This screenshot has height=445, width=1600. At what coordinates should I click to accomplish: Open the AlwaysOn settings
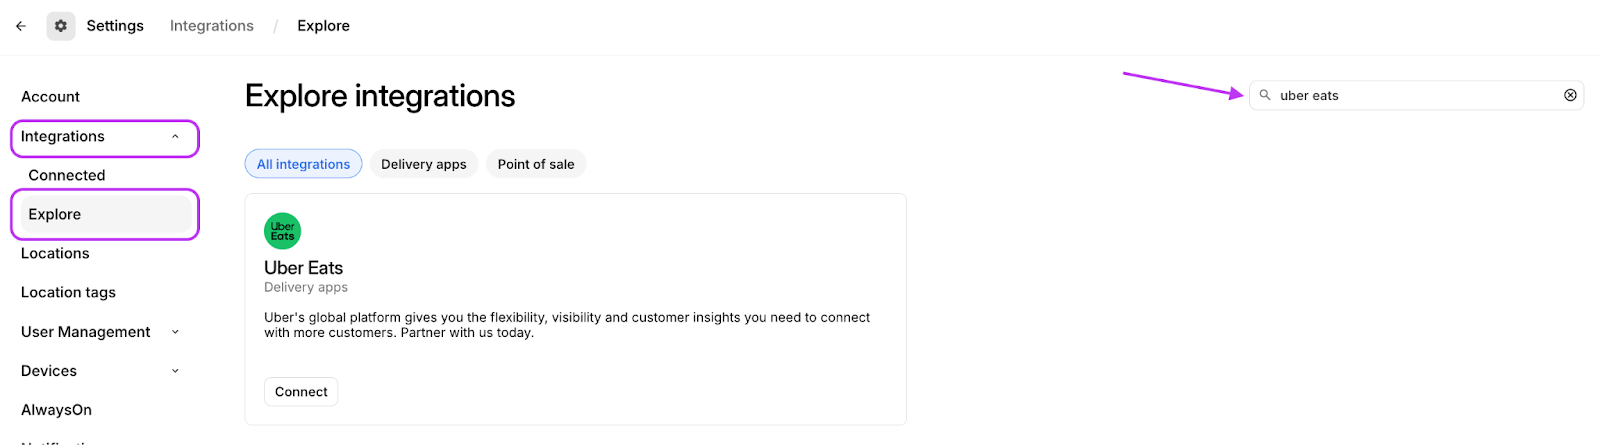56,410
